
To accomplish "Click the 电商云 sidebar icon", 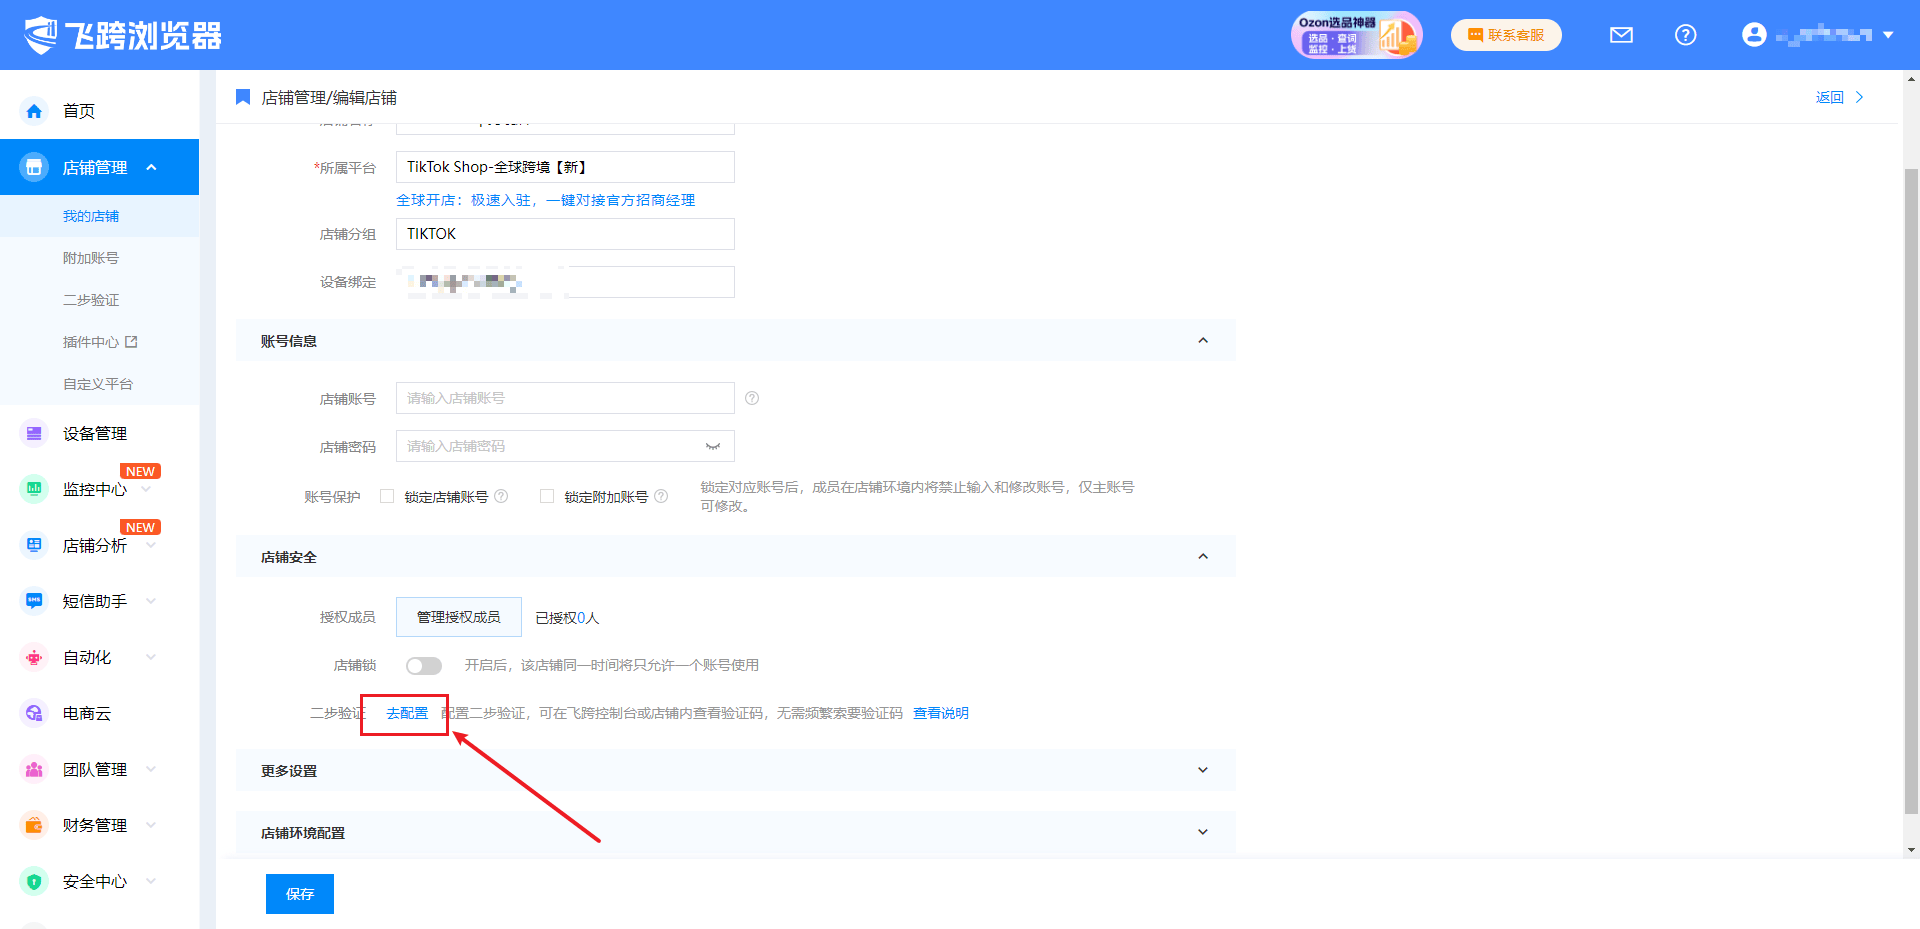I will 34,713.
